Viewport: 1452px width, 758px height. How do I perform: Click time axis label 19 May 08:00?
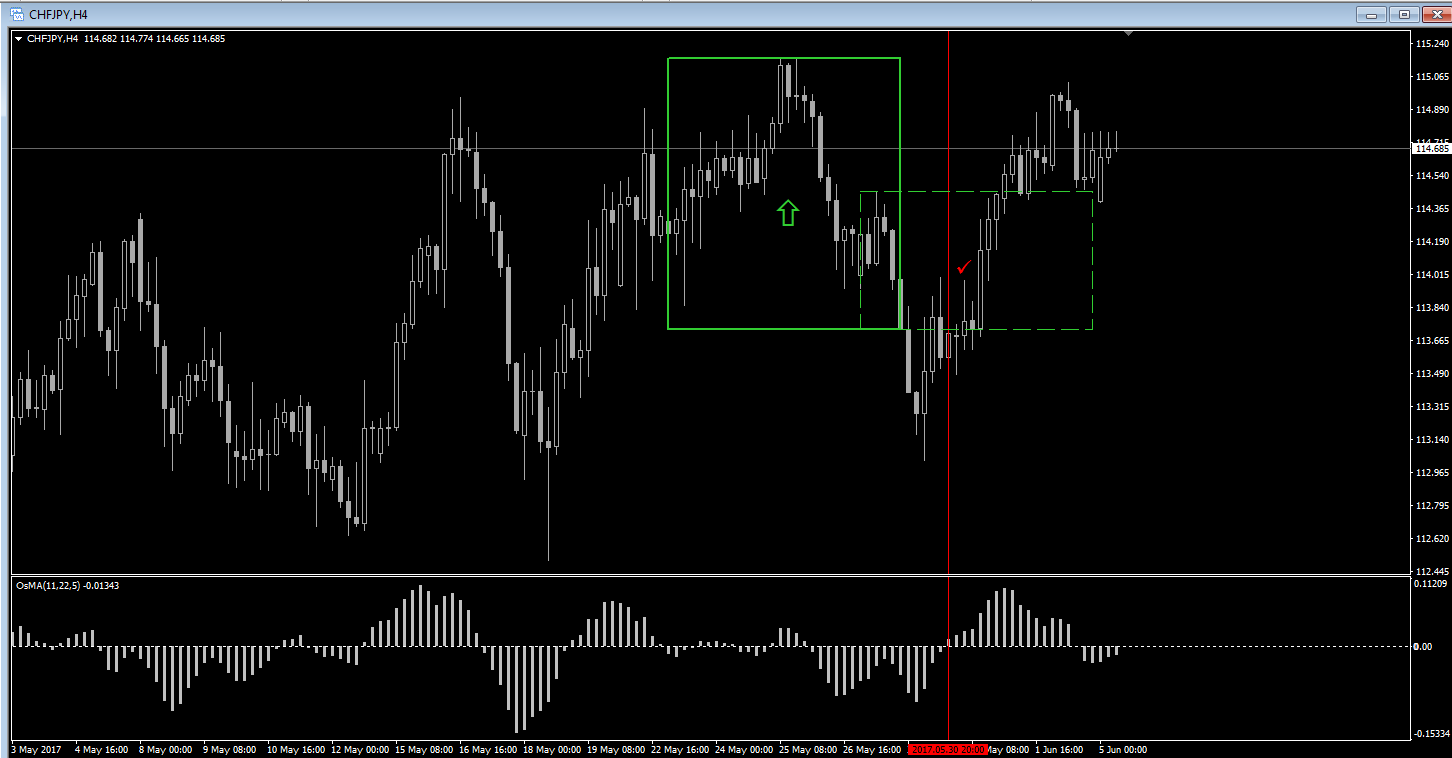coord(617,749)
